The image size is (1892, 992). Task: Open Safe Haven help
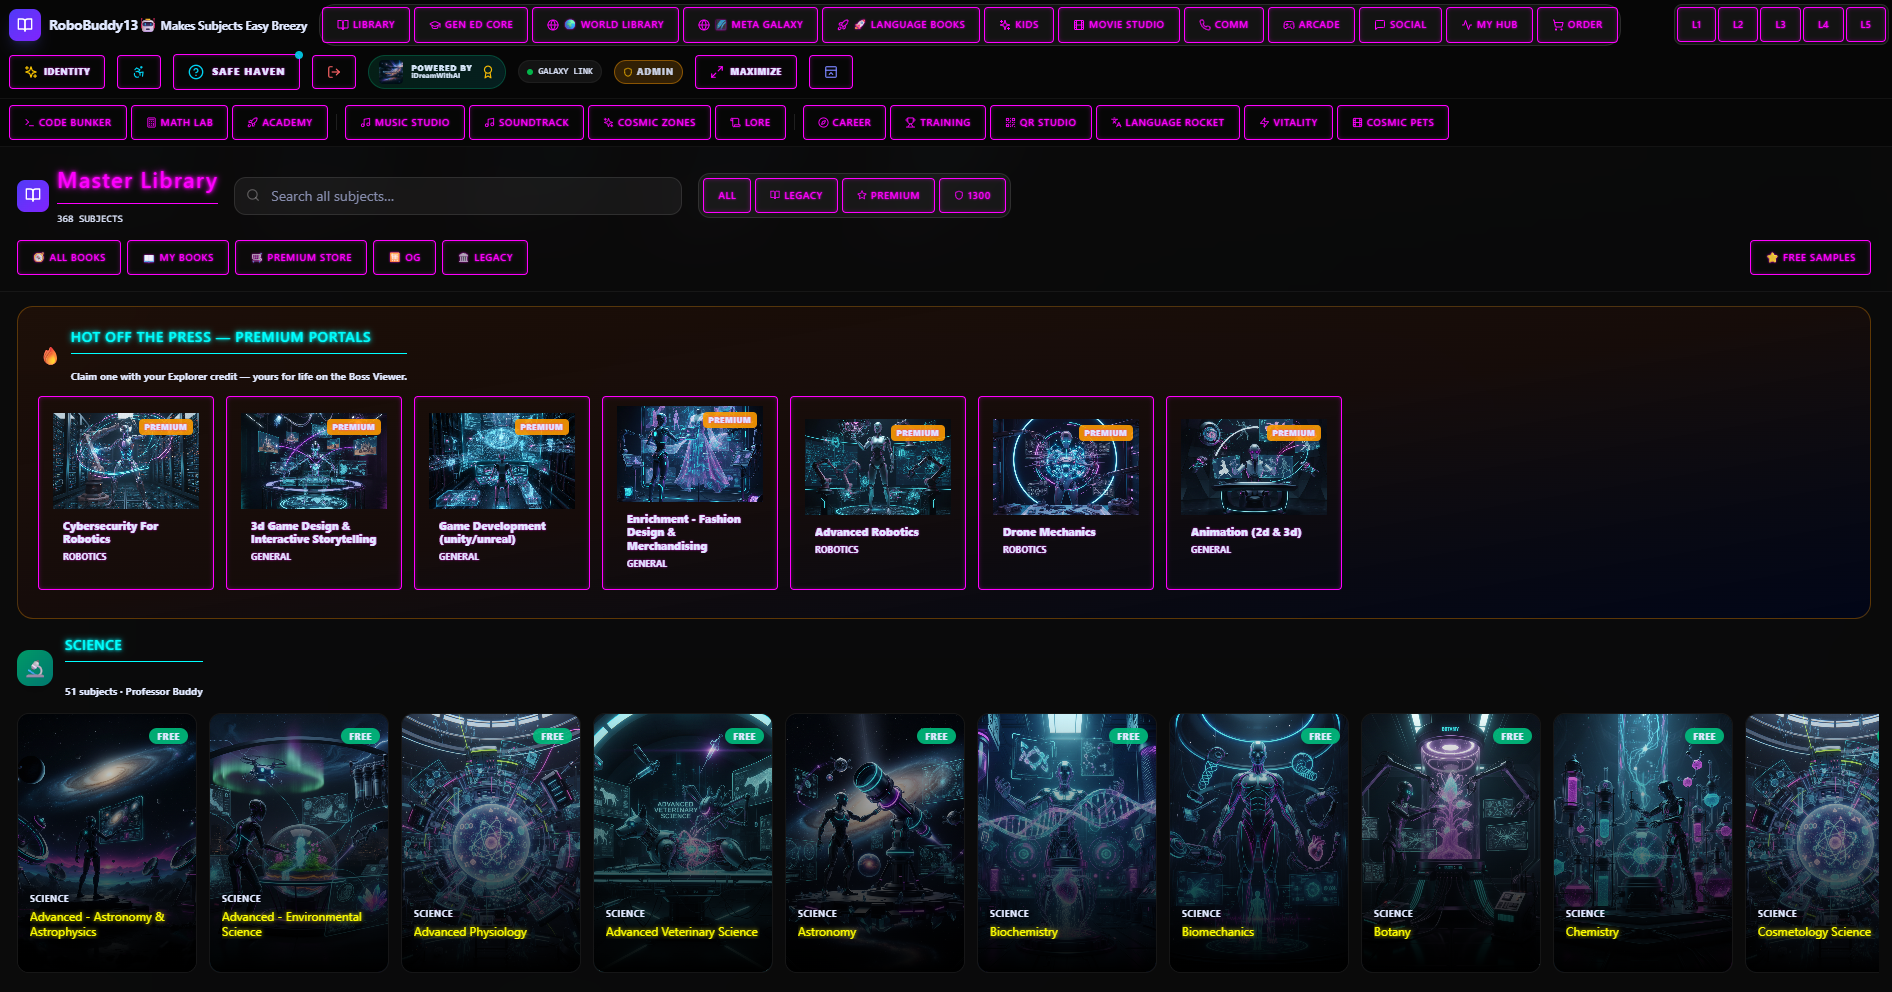click(x=236, y=72)
